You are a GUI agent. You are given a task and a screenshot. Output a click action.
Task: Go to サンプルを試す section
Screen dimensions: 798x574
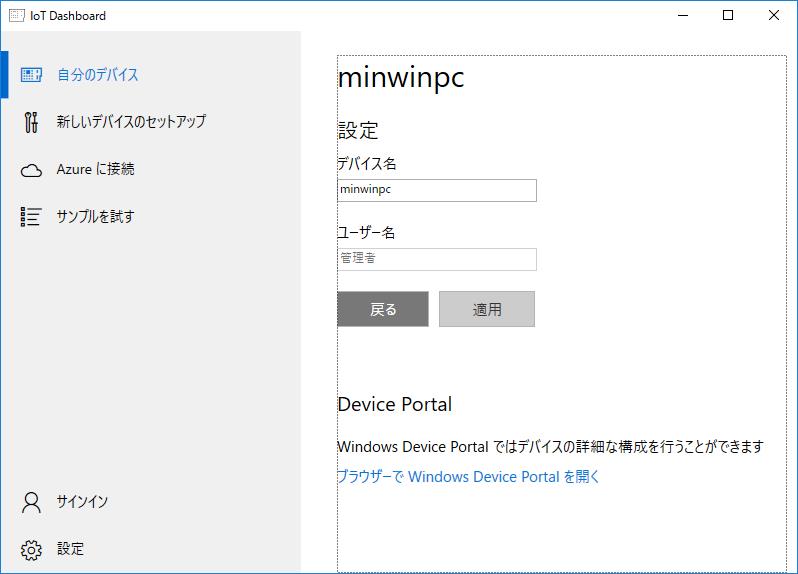coord(151,217)
